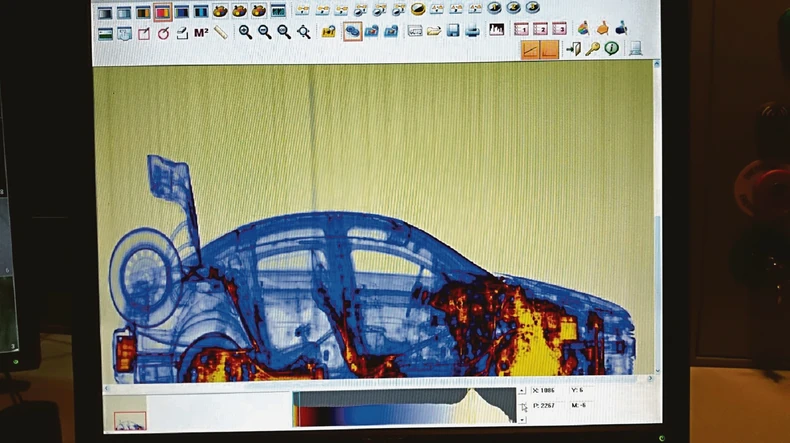Open the histogram display icon
Image resolution: width=790 pixels, height=443 pixels.
pyautogui.click(x=496, y=30)
